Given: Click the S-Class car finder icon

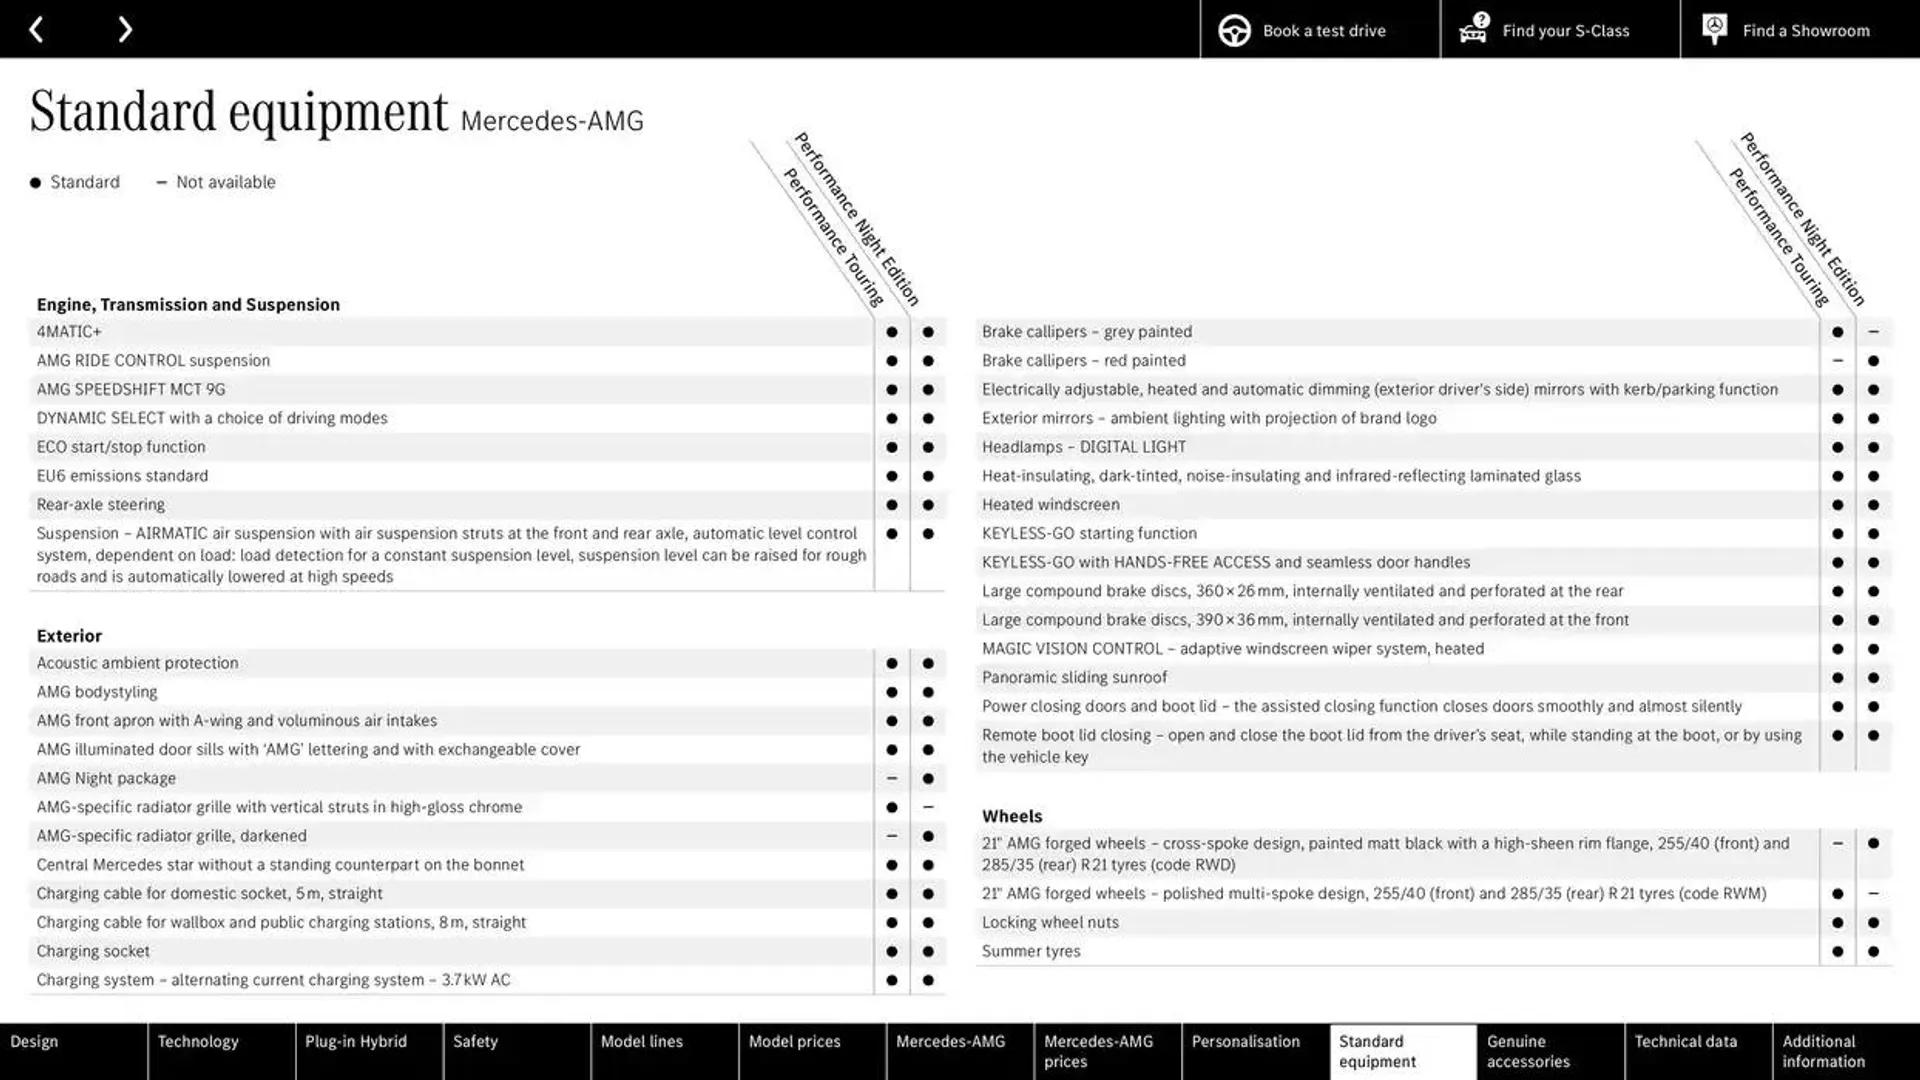Looking at the screenshot, I should tap(1473, 29).
